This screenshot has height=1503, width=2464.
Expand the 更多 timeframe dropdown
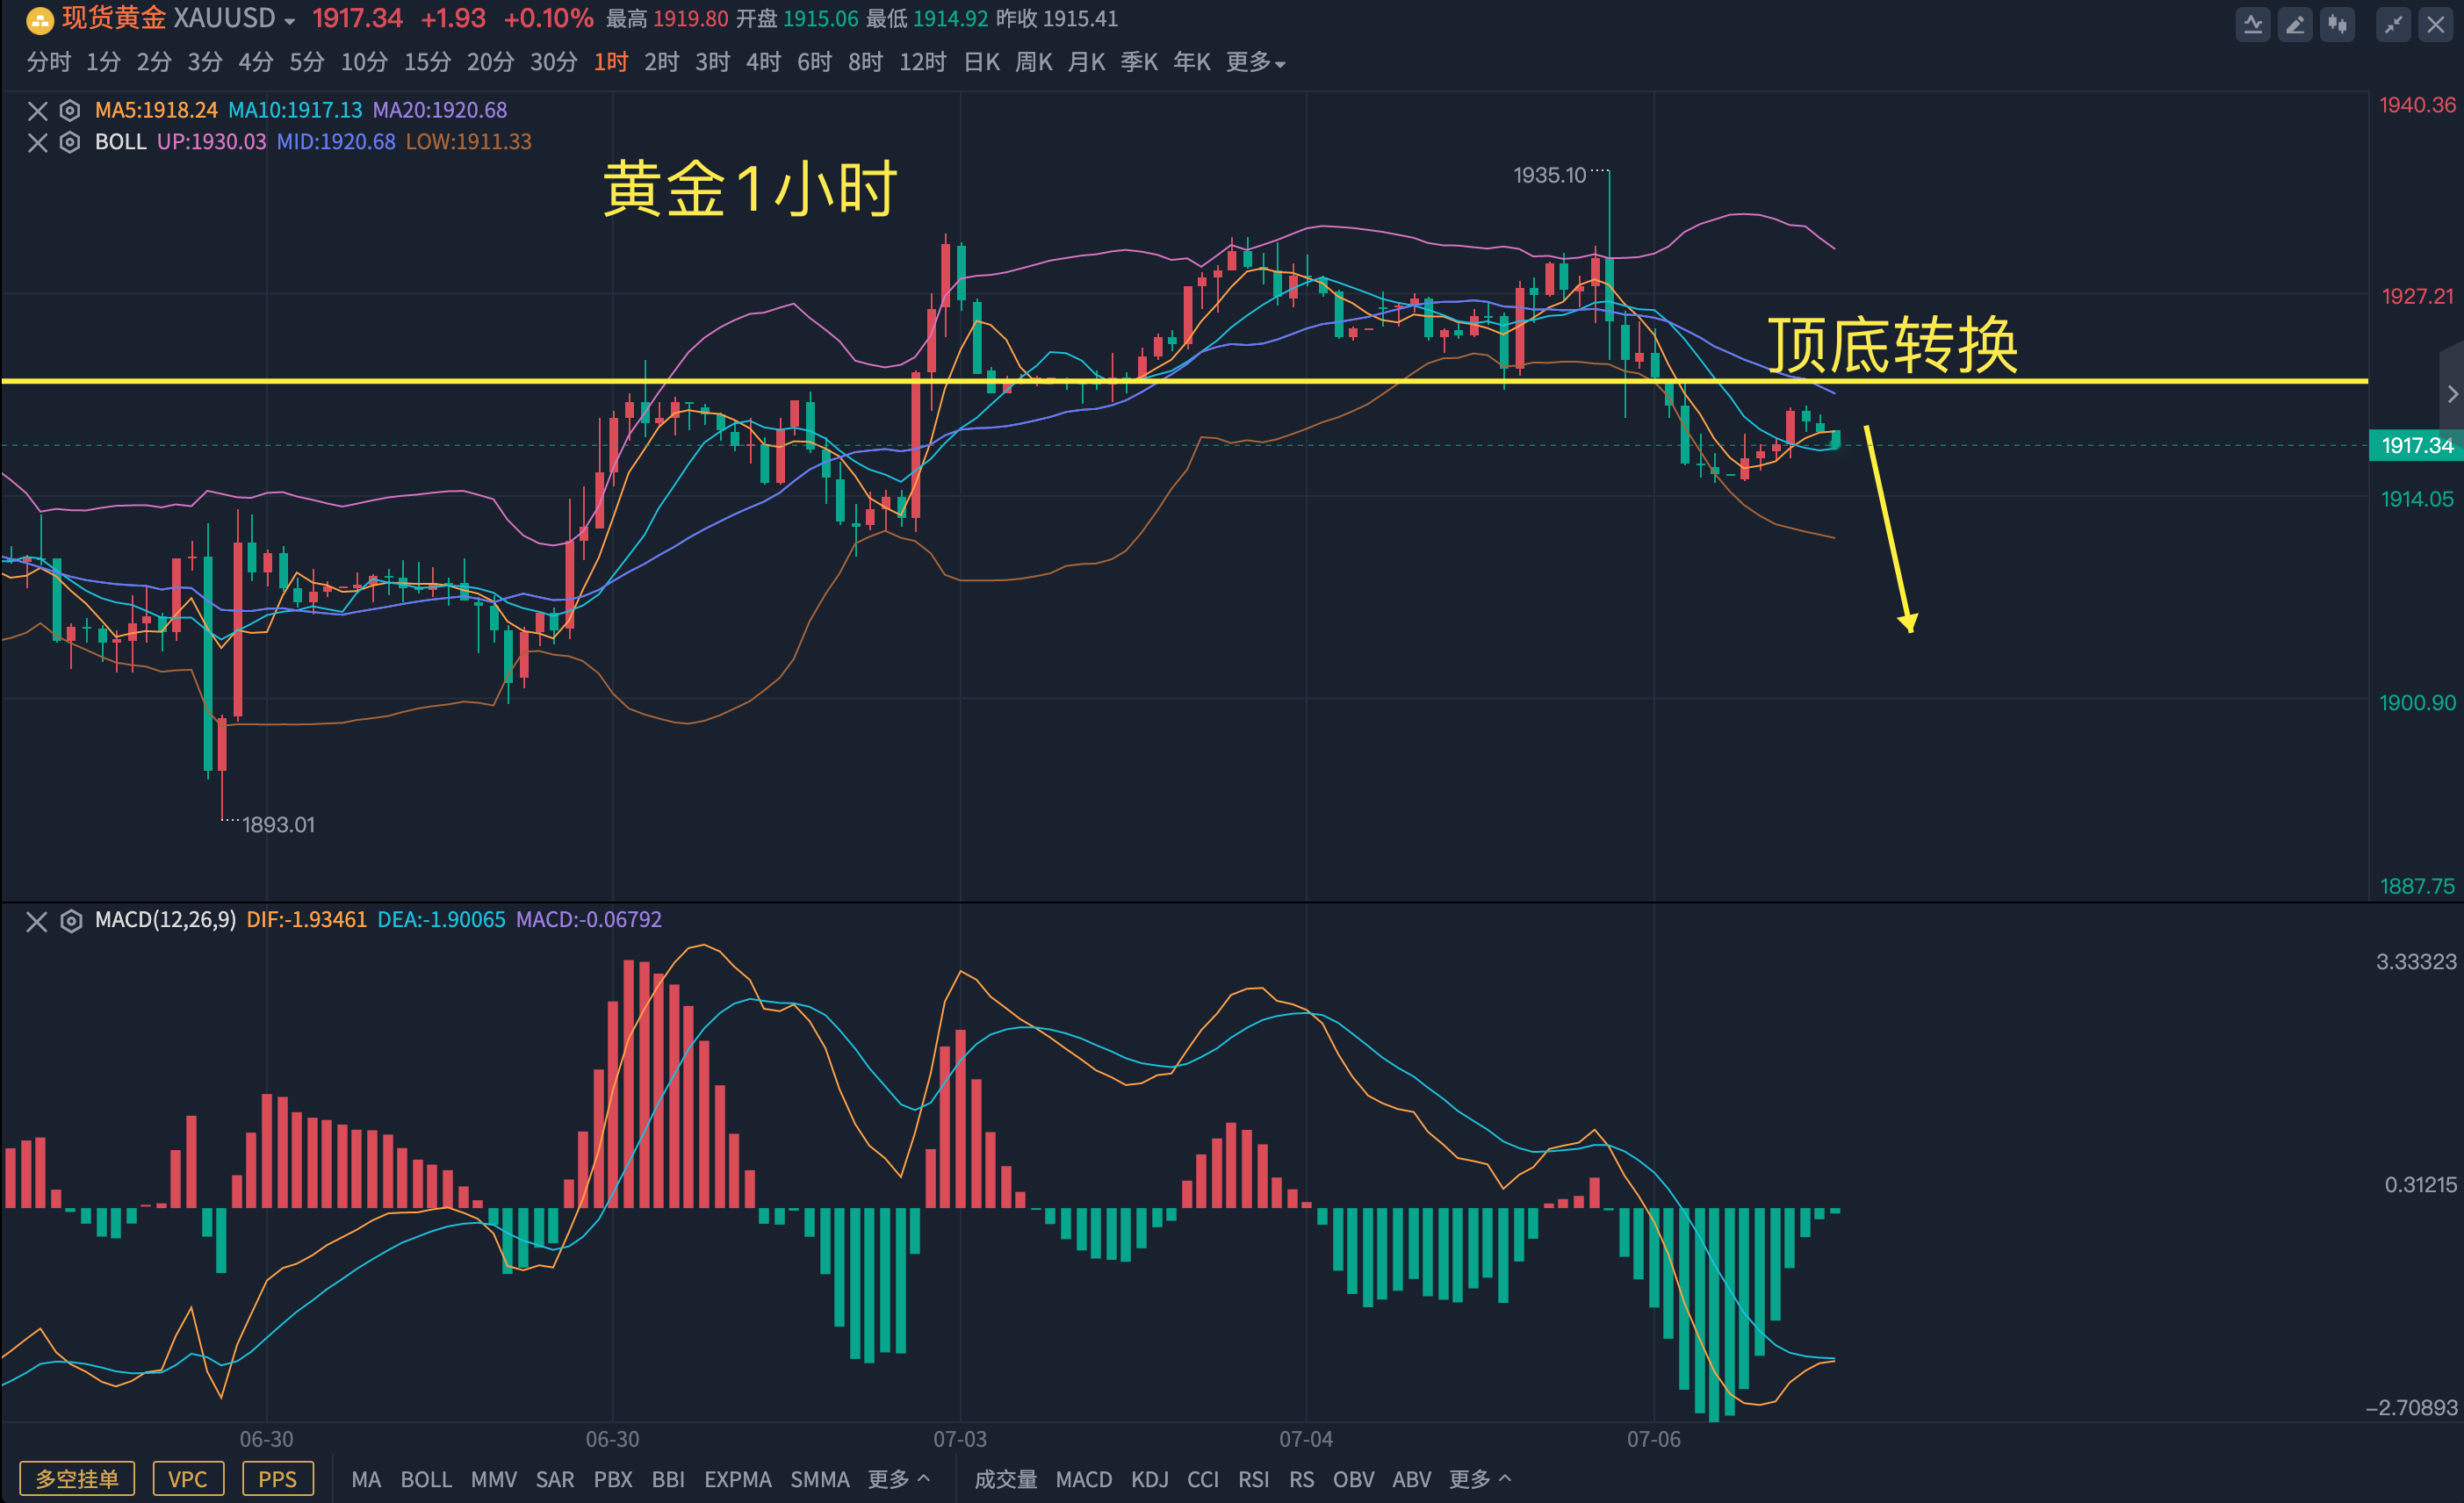coord(1255,62)
